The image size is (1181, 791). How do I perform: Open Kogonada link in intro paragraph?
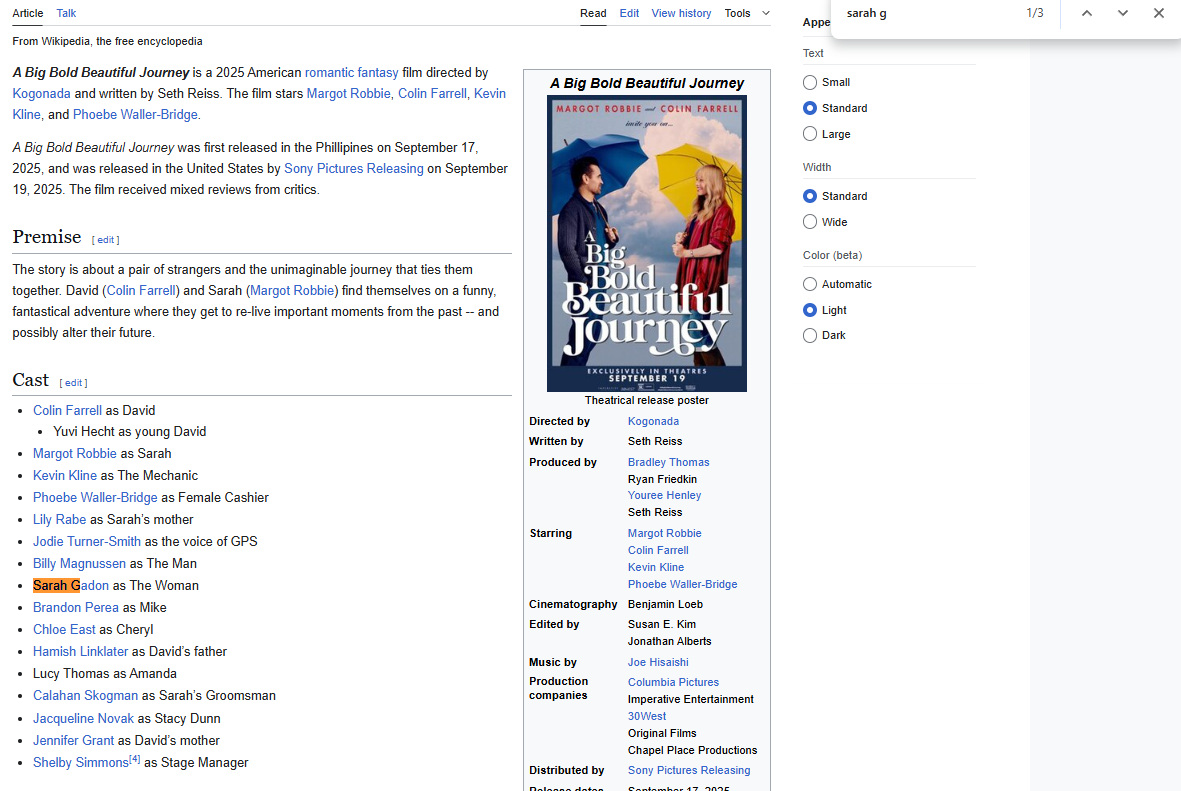pos(41,93)
